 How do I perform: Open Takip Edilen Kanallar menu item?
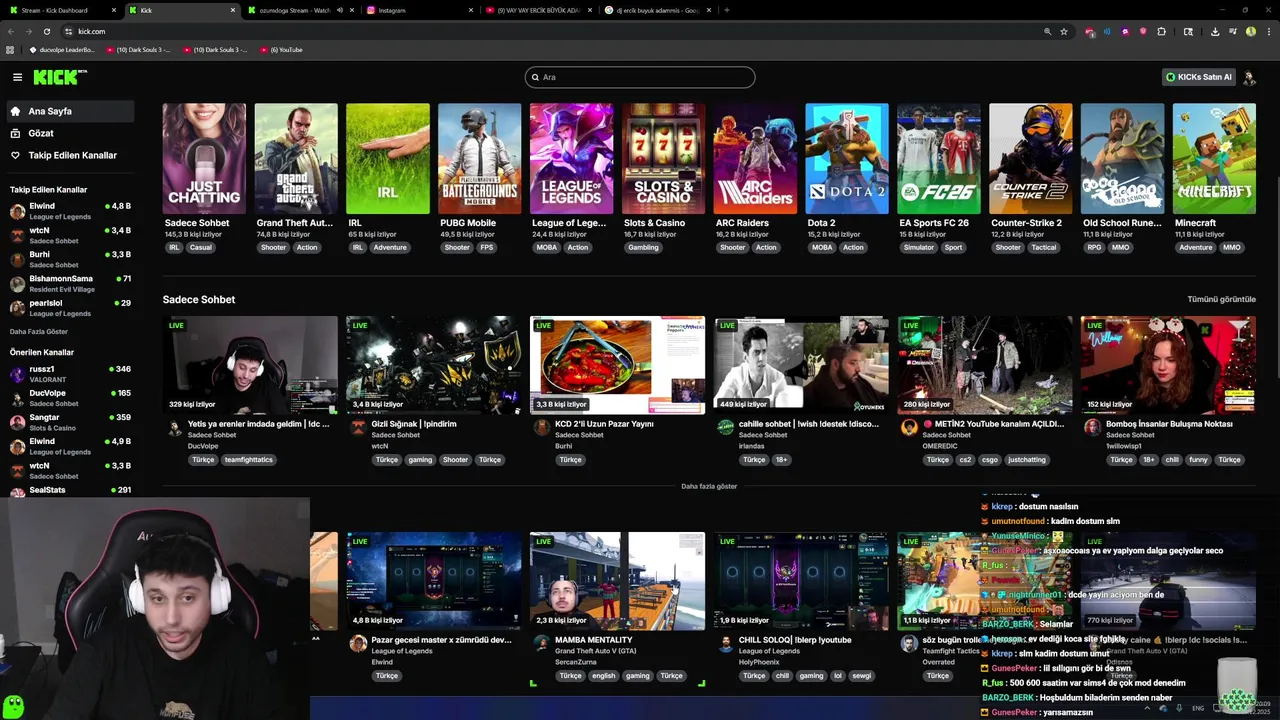coord(70,155)
